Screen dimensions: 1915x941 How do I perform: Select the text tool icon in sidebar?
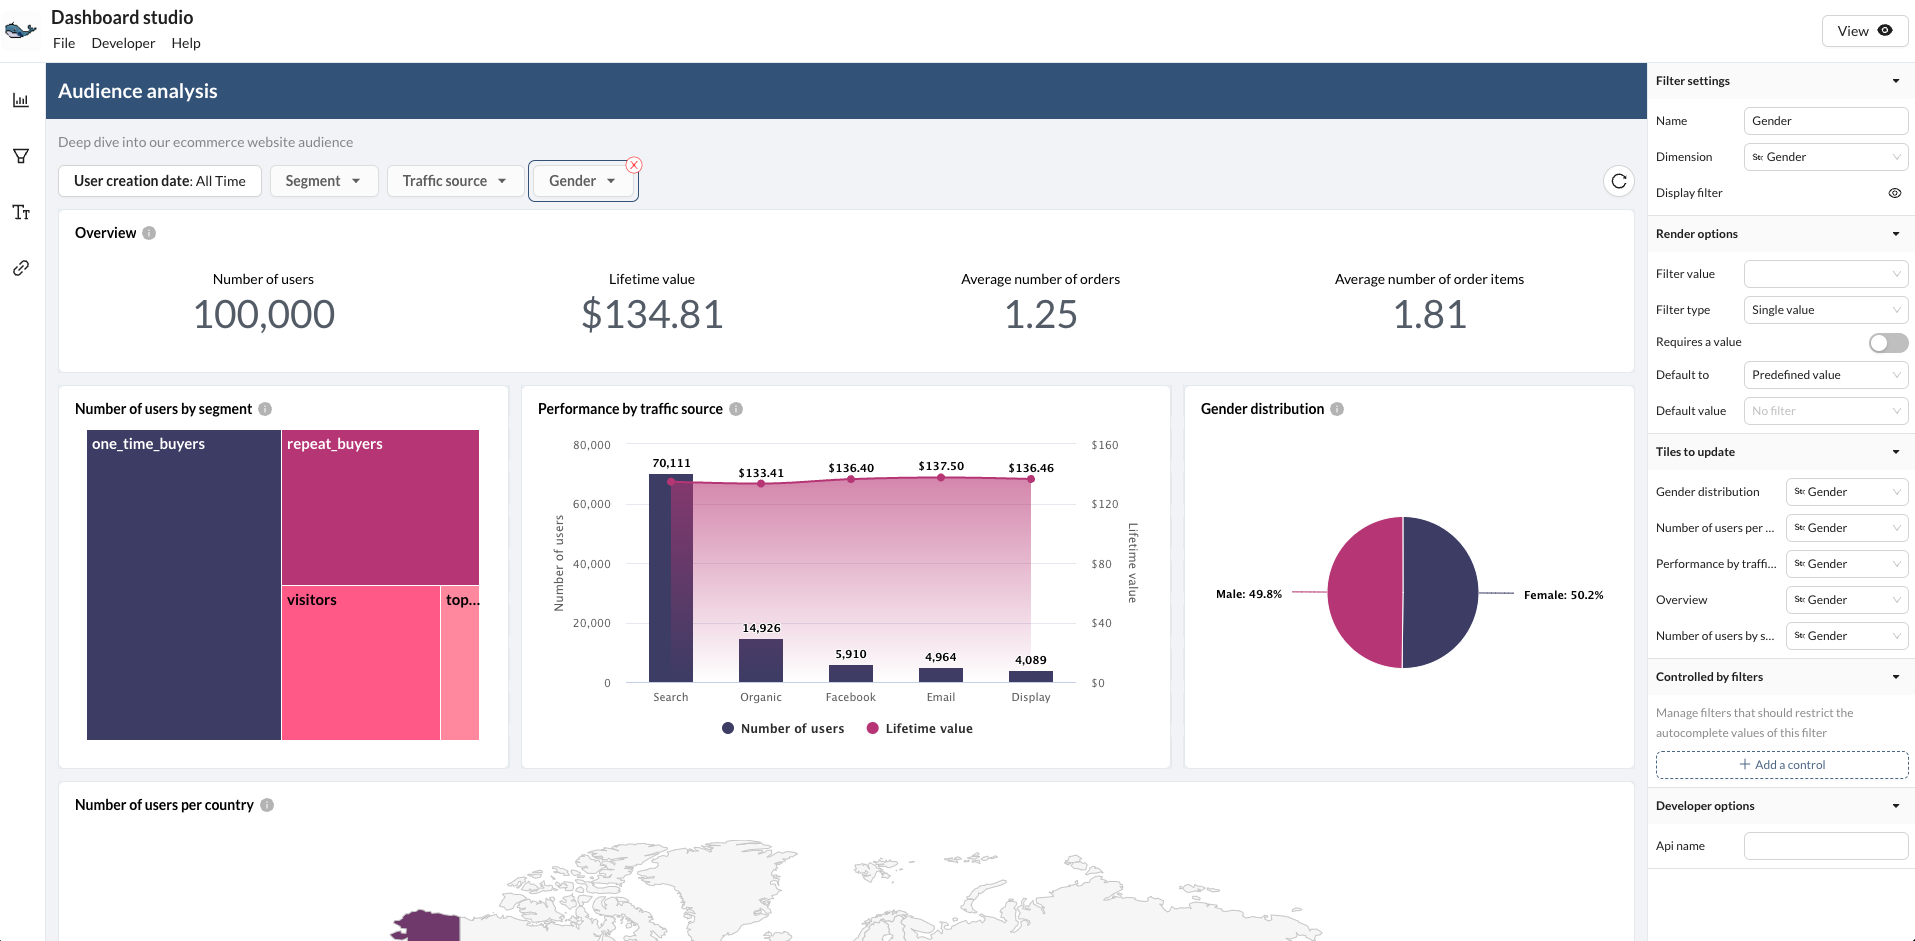click(x=20, y=212)
